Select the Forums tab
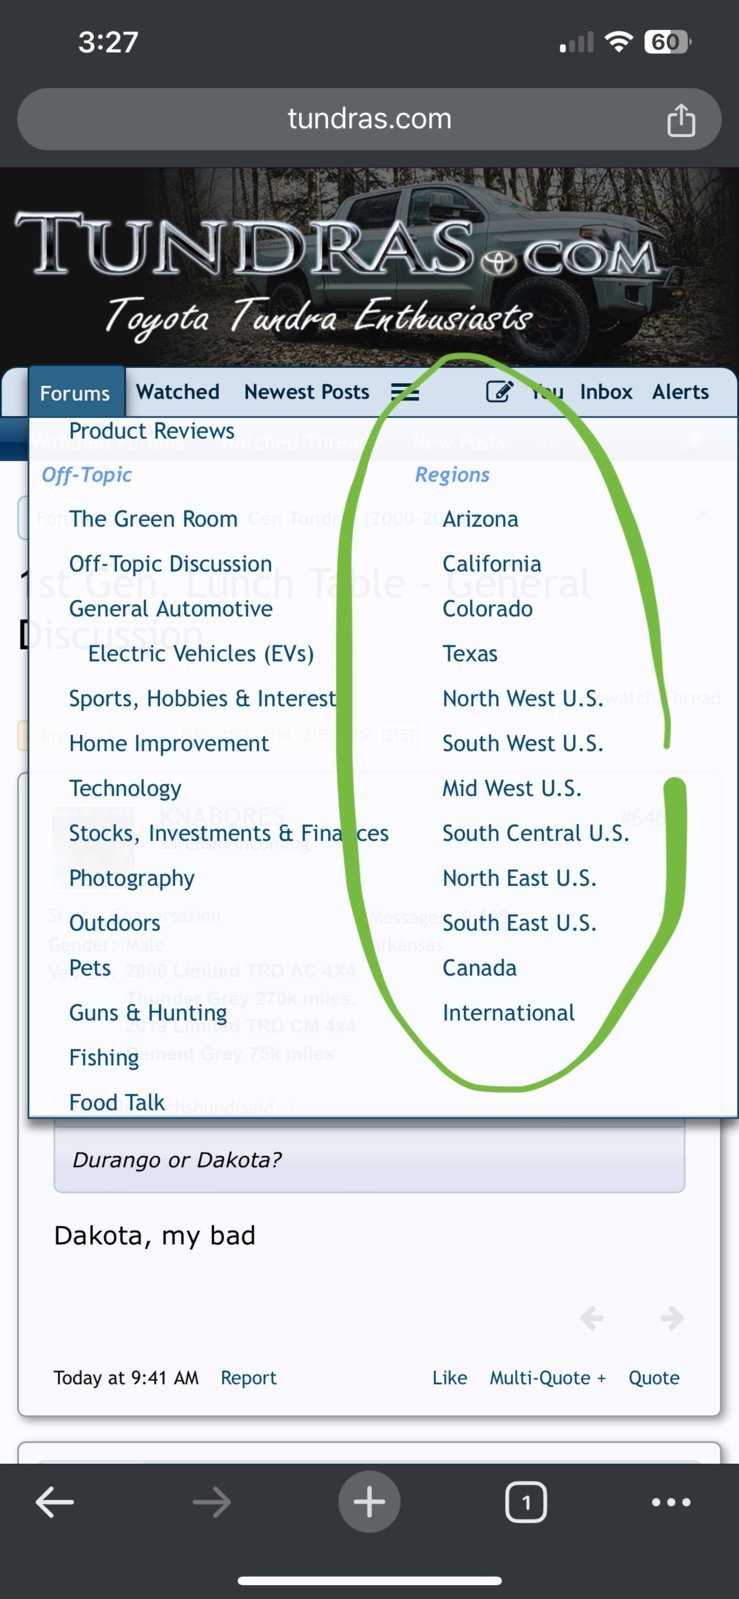 point(75,393)
